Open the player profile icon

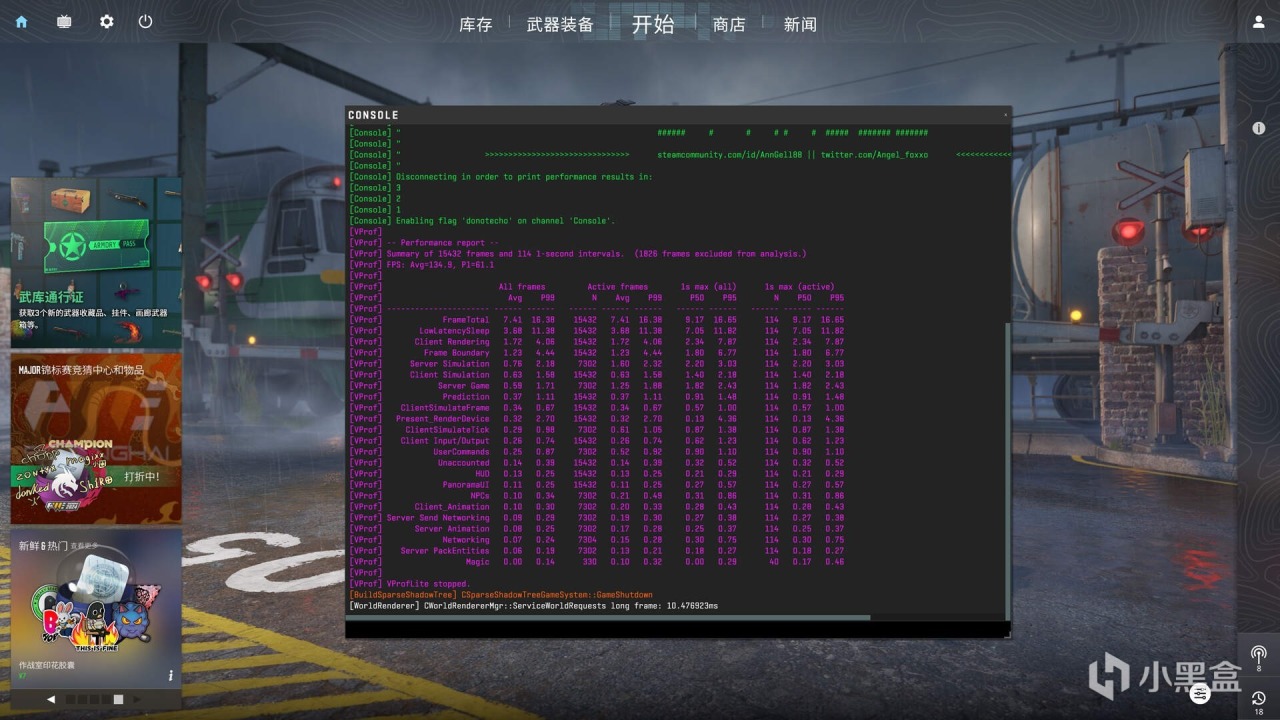tap(1258, 22)
